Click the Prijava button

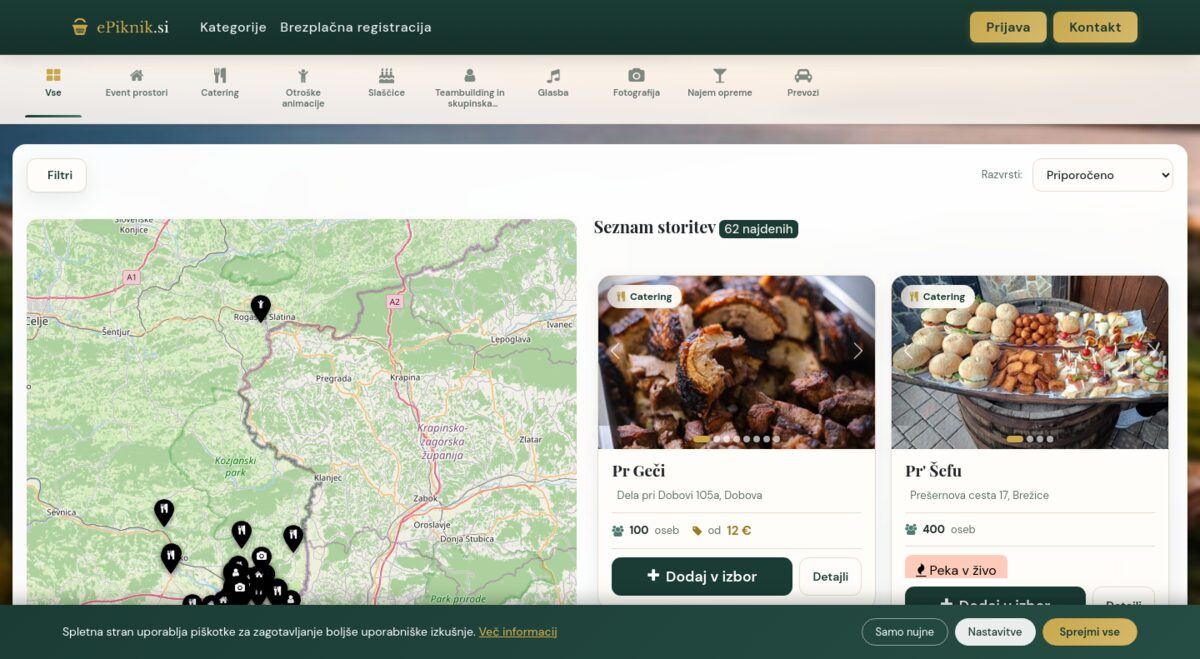point(1008,27)
